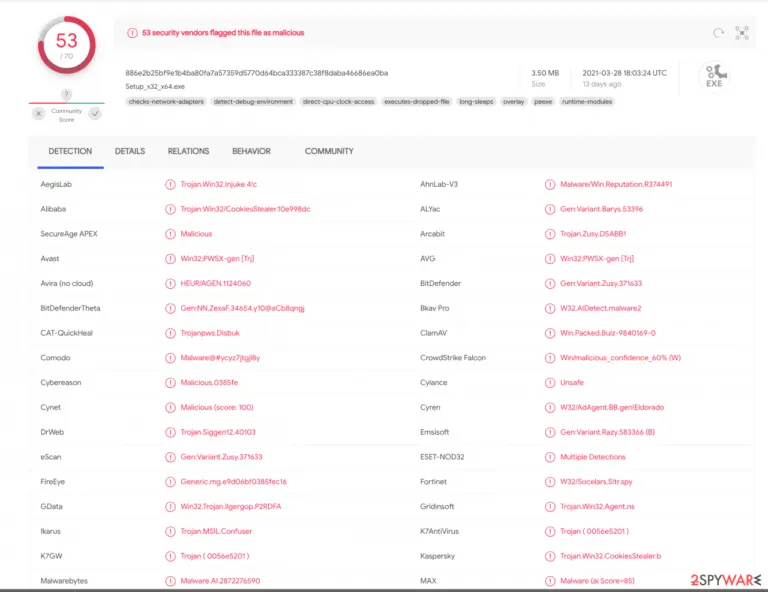
Task: Click the warning icon next to Trojan.Win32.Injuke.4!c
Action: pyautogui.click(x=170, y=185)
